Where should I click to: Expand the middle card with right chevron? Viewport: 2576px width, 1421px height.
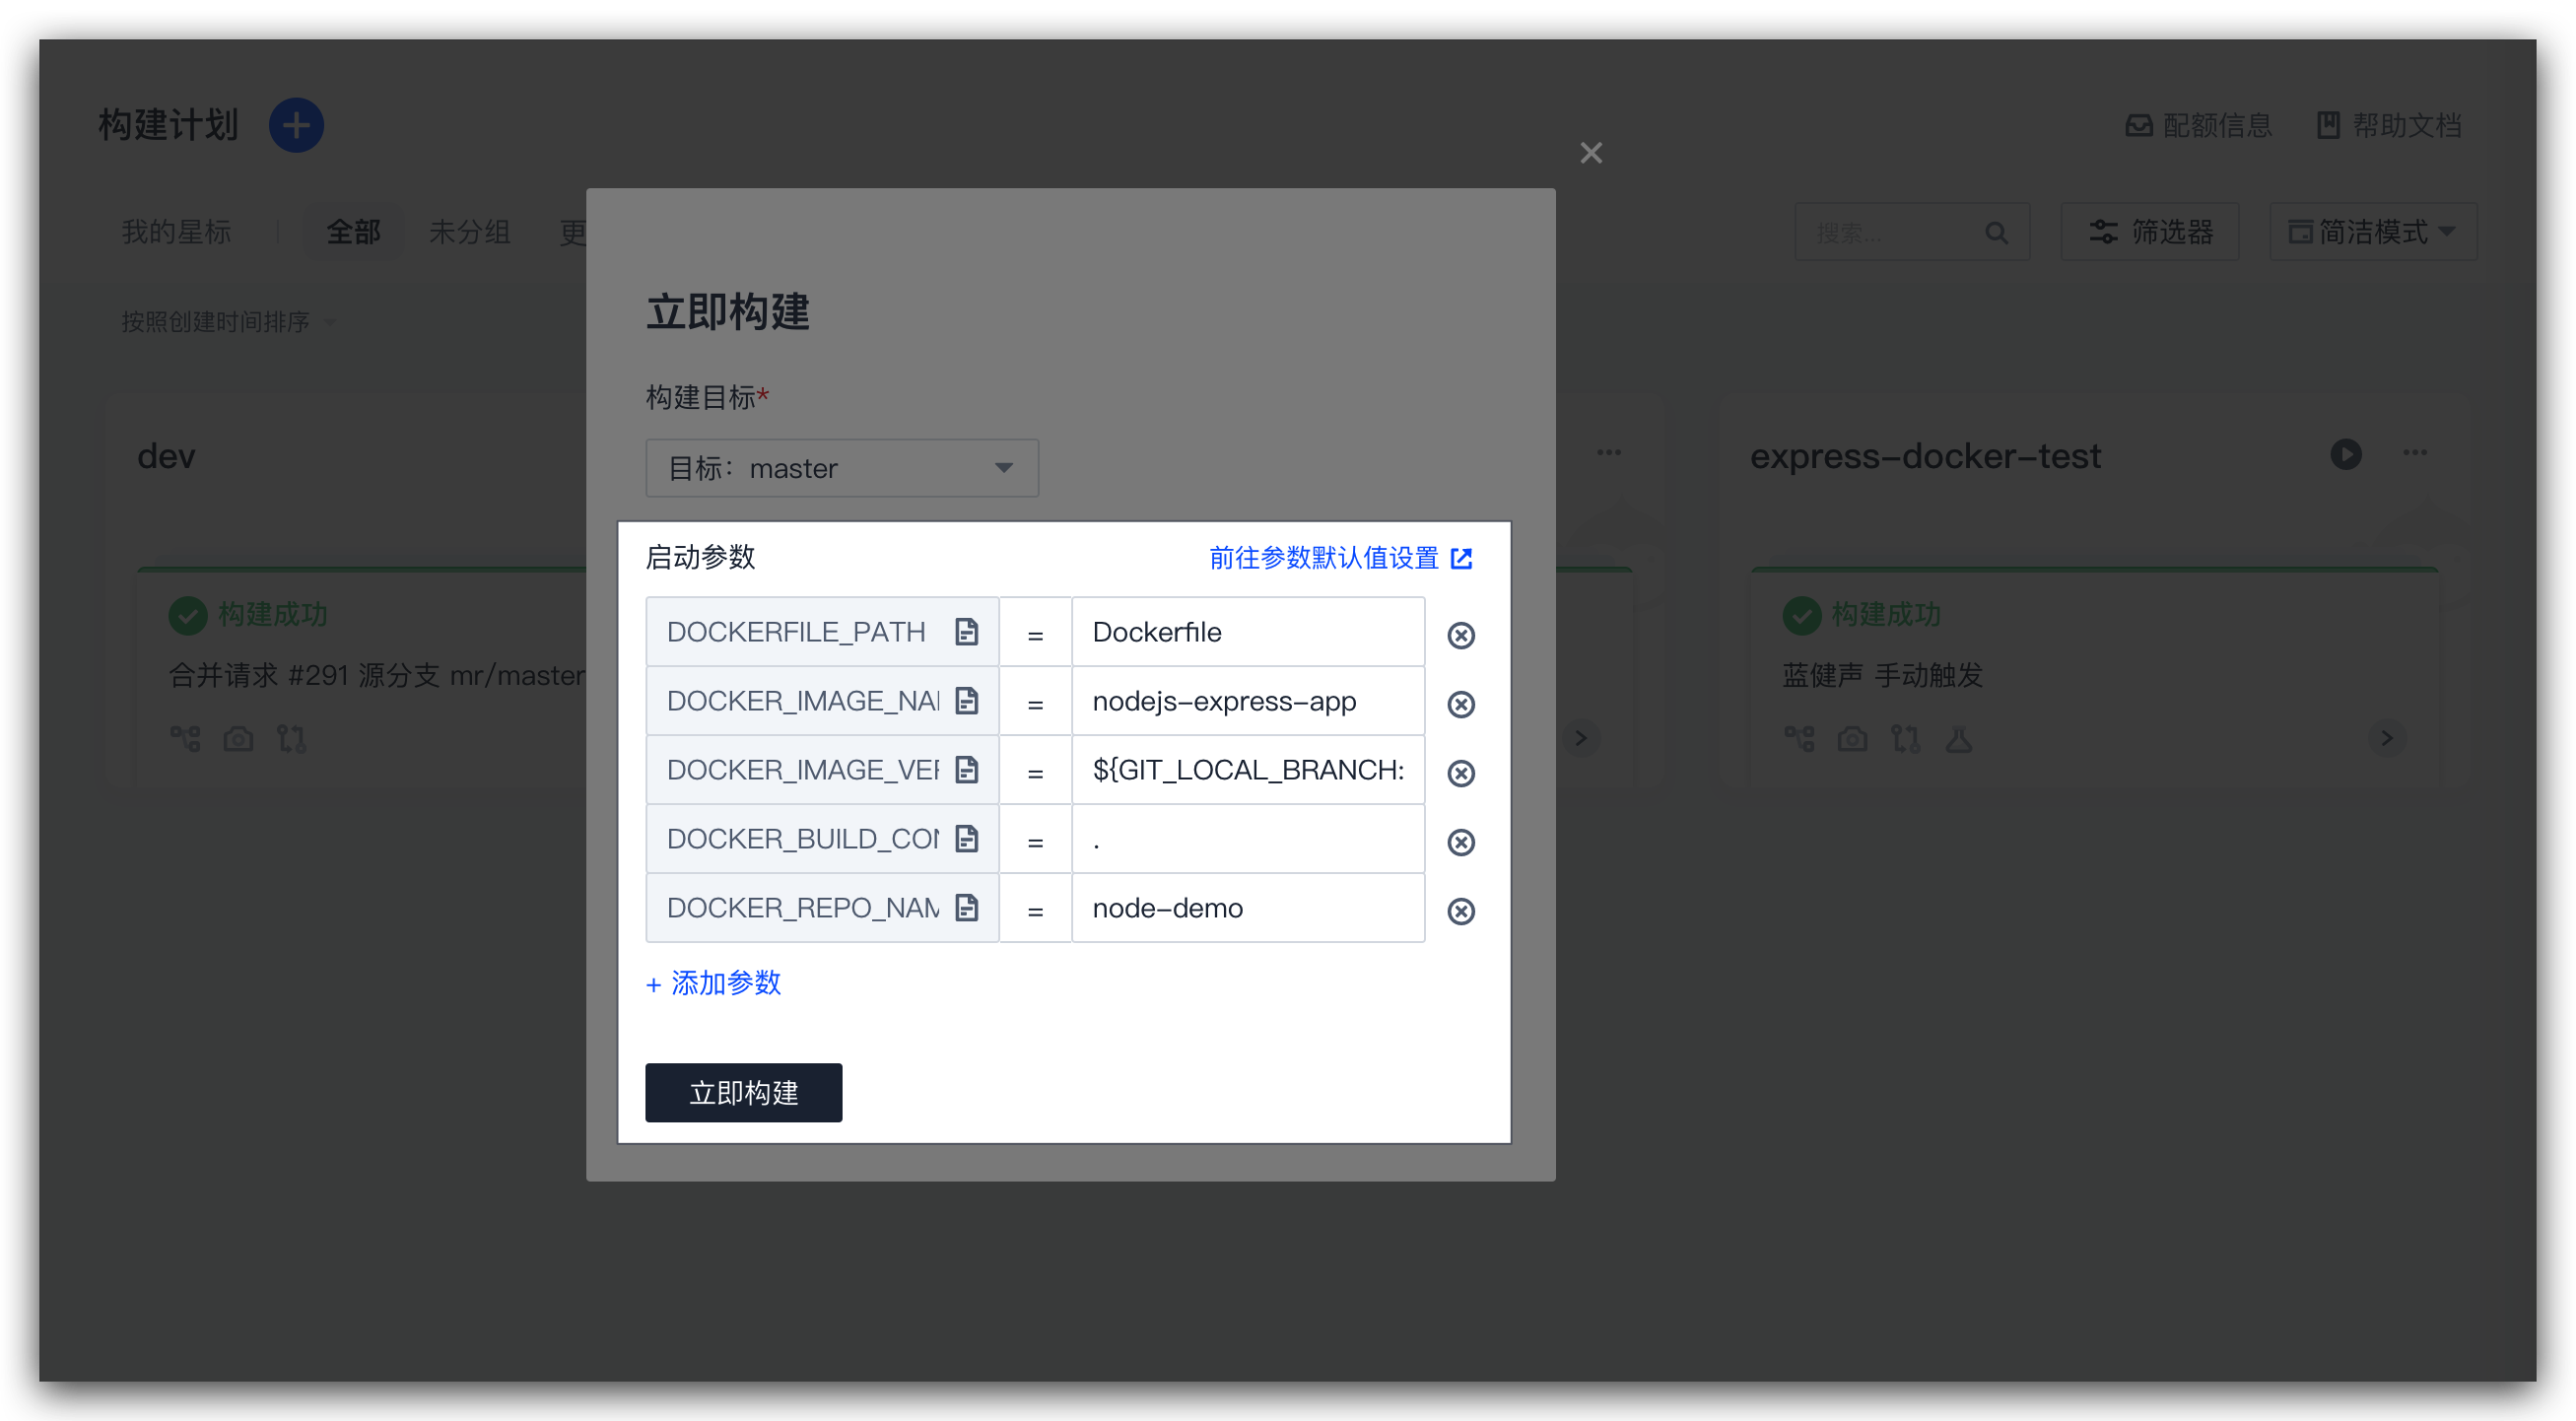[1580, 738]
